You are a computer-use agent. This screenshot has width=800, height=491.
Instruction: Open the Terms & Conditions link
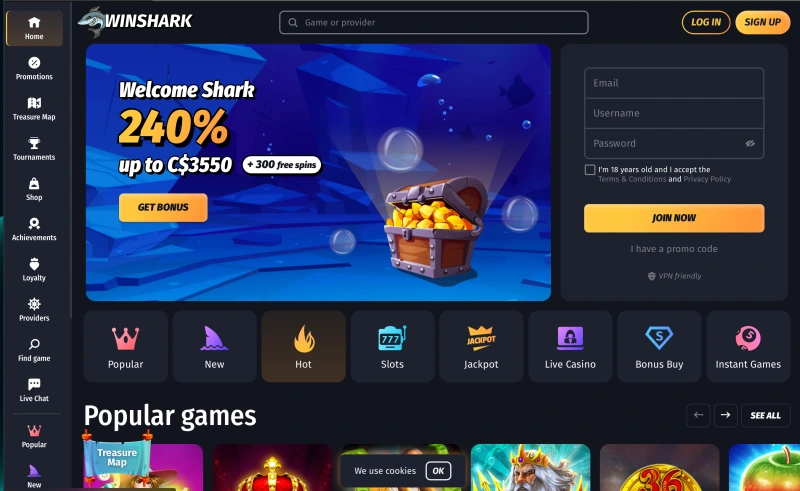pyautogui.click(x=632, y=179)
